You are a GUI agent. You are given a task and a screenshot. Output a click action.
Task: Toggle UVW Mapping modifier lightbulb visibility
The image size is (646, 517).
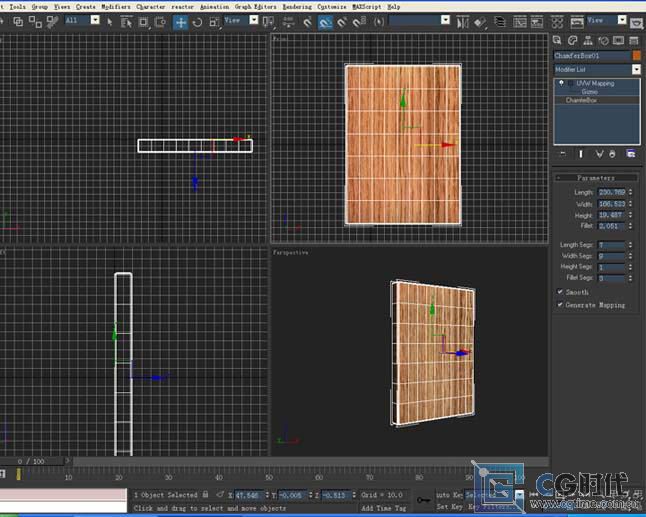coord(561,83)
